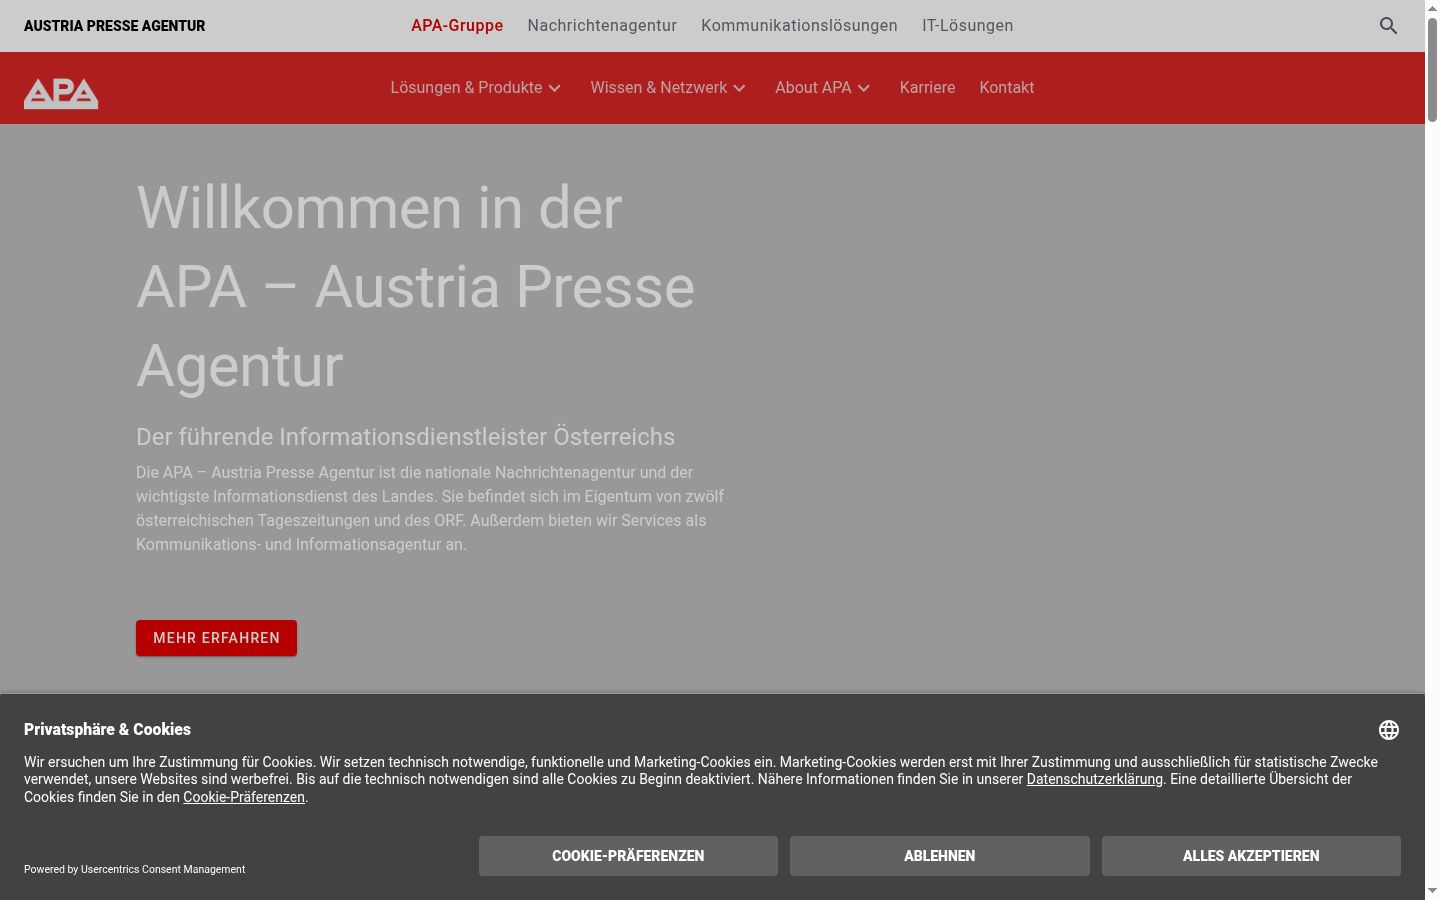Click the heading Willkommen in der APA
1440x900 pixels.
pos(415,286)
